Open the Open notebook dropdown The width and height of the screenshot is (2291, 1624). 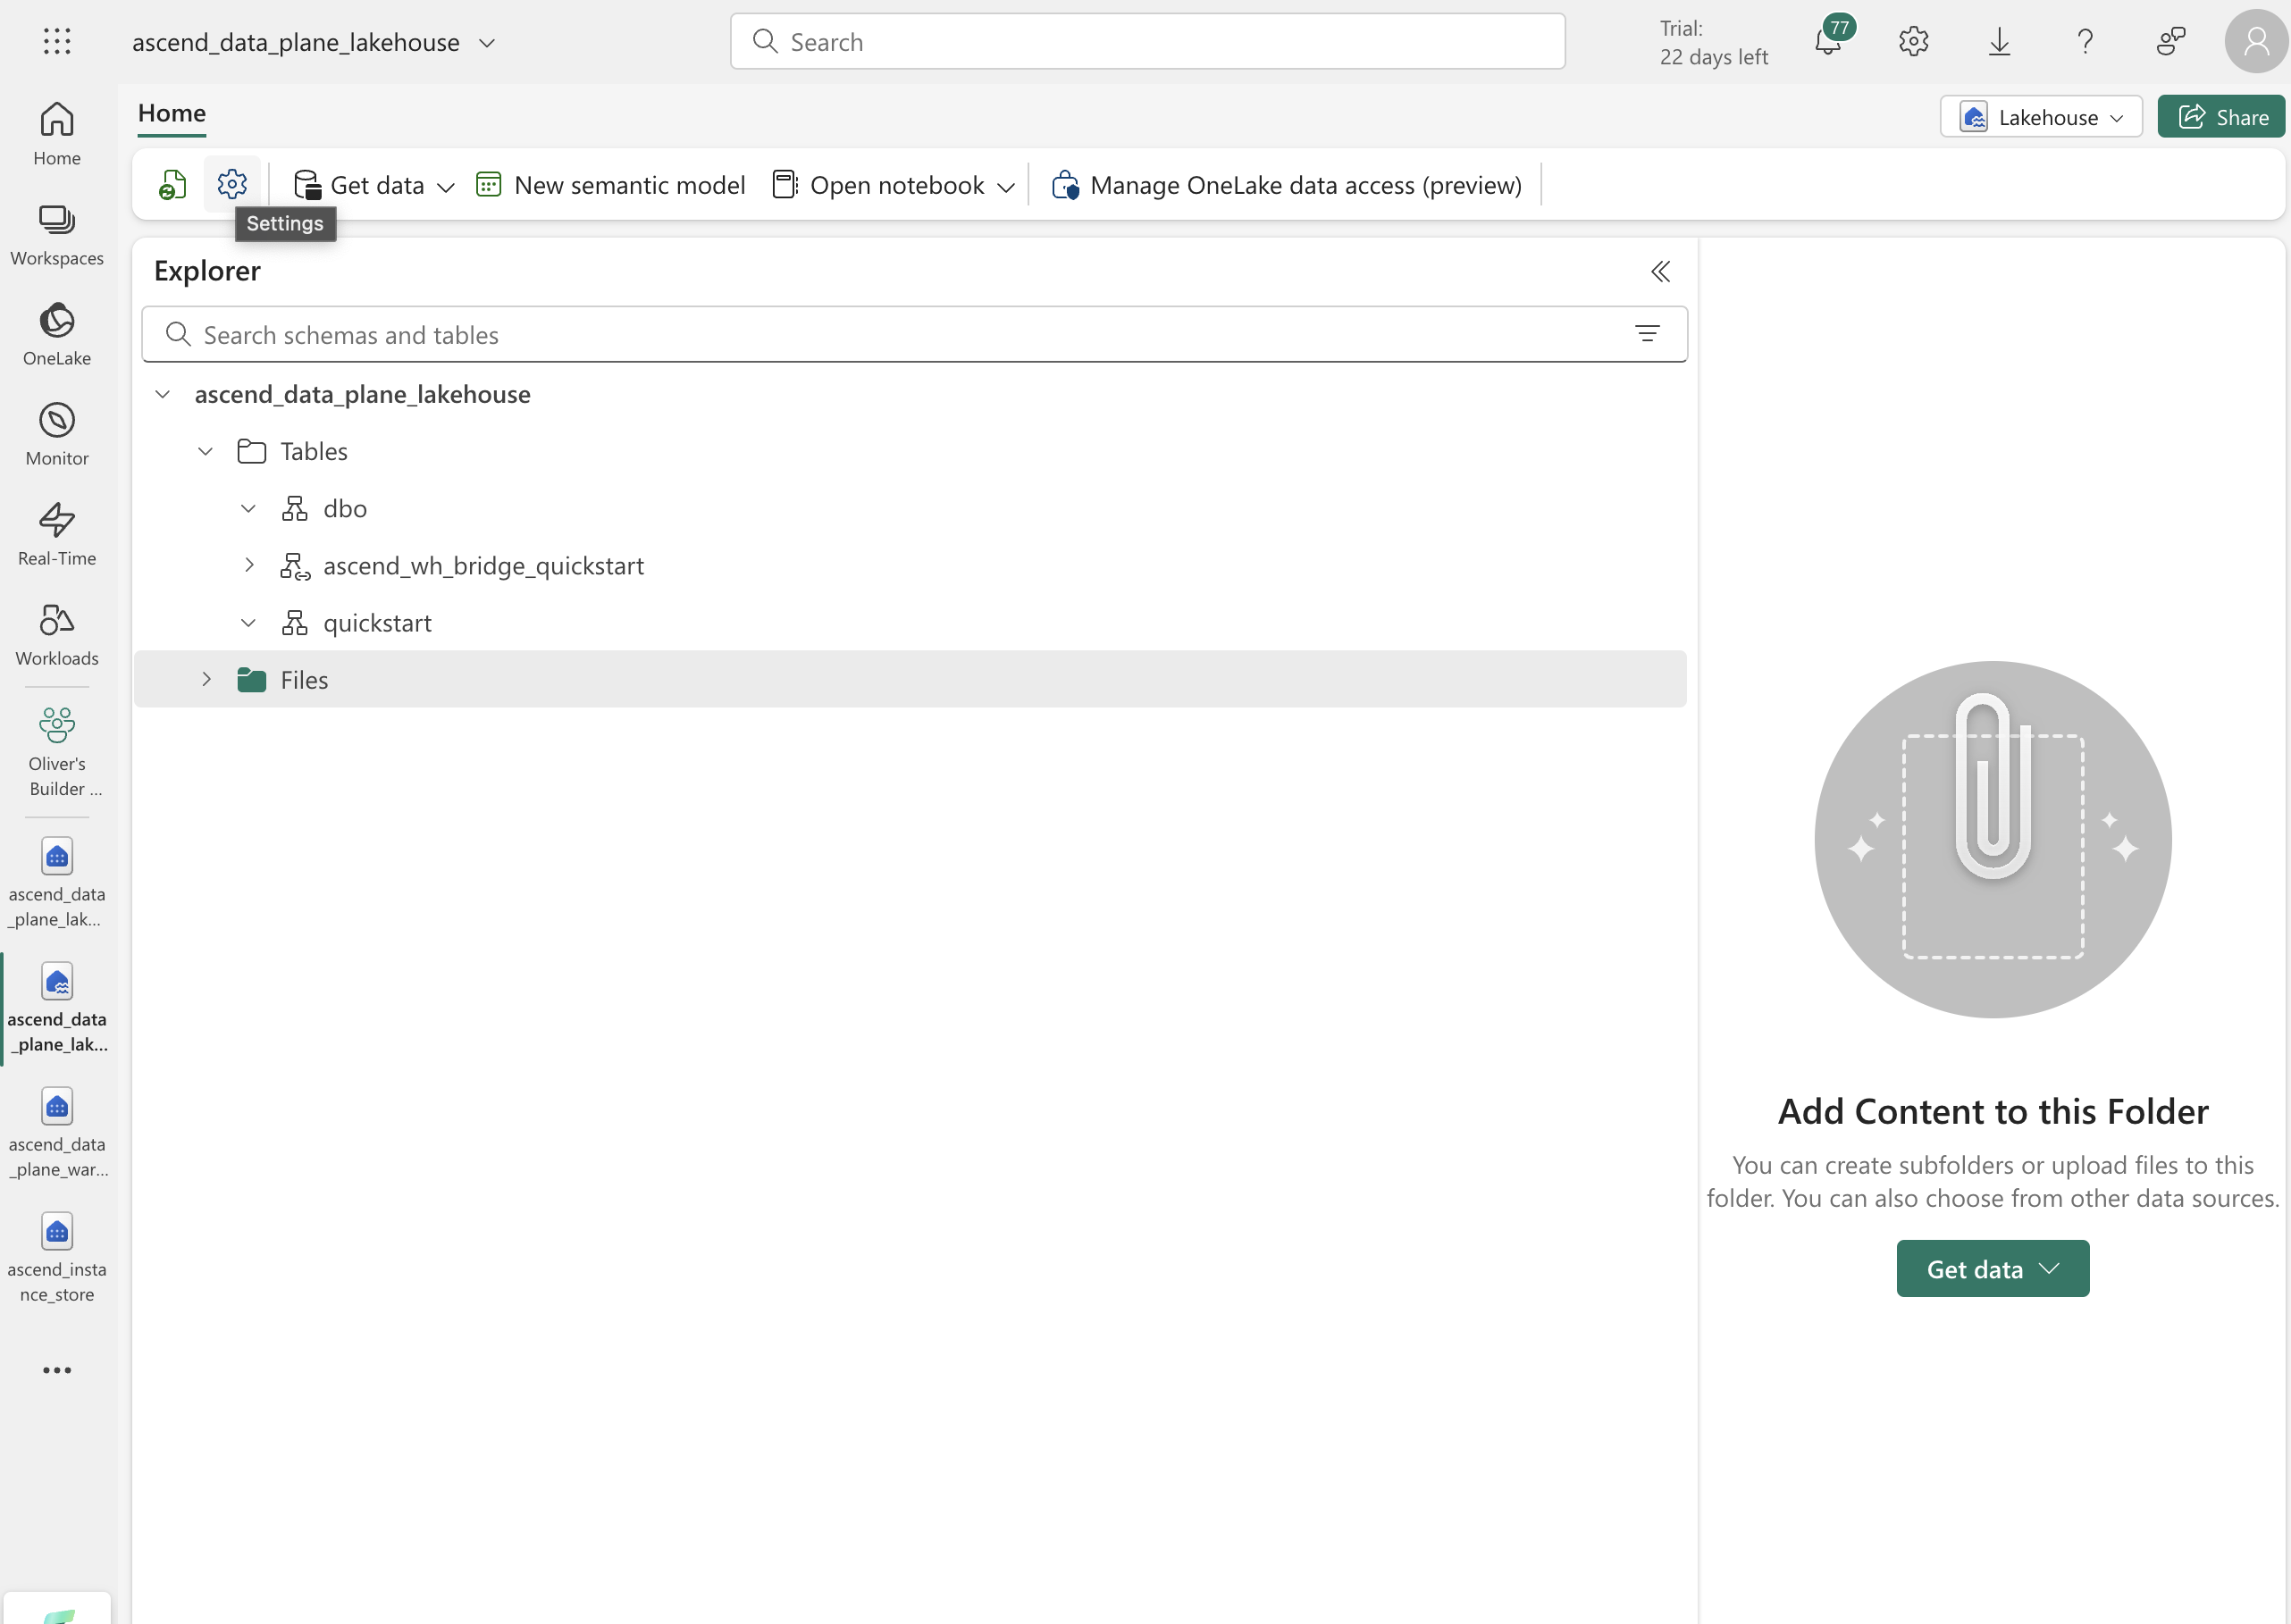[894, 185]
